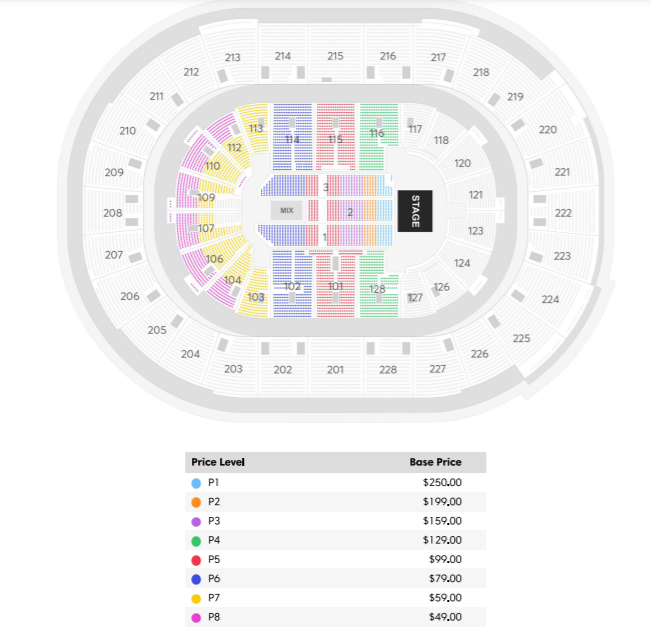Click the P7 yellow color dot

click(x=196, y=598)
